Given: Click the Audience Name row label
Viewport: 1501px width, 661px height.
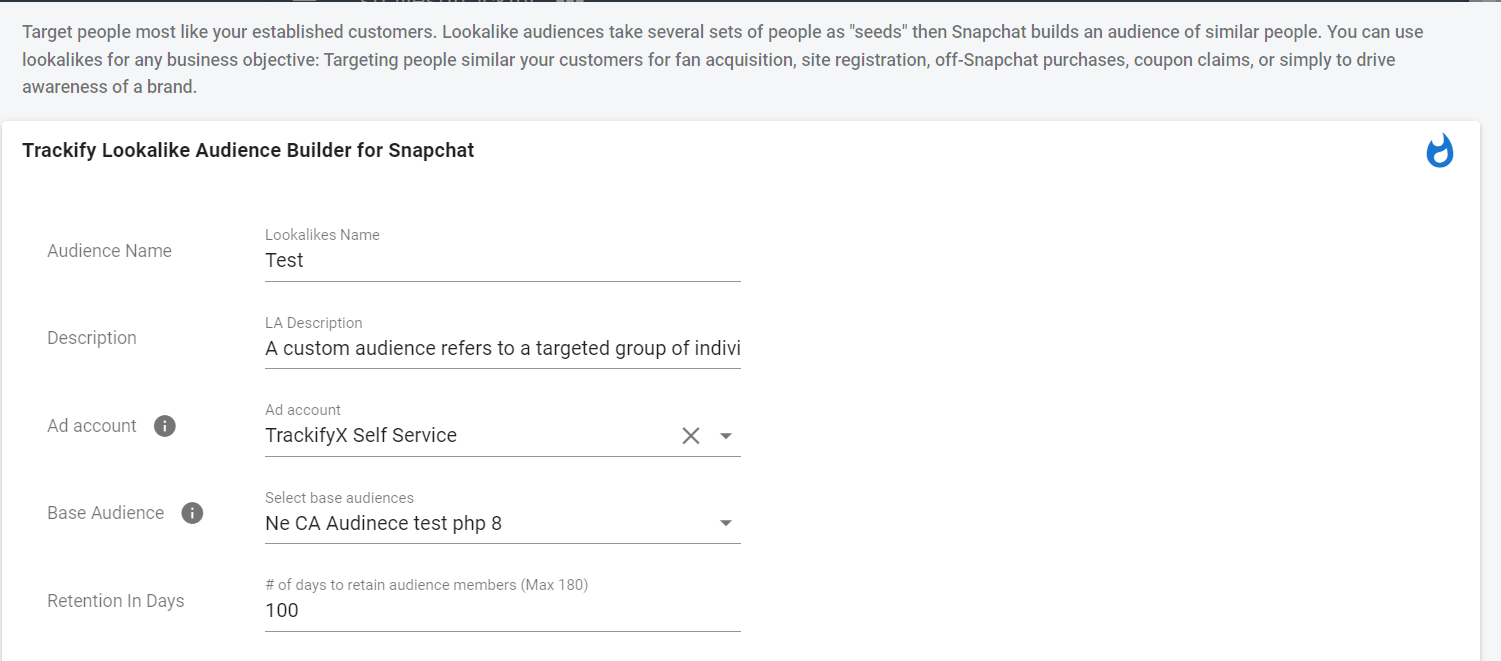Looking at the screenshot, I should pyautogui.click(x=109, y=251).
